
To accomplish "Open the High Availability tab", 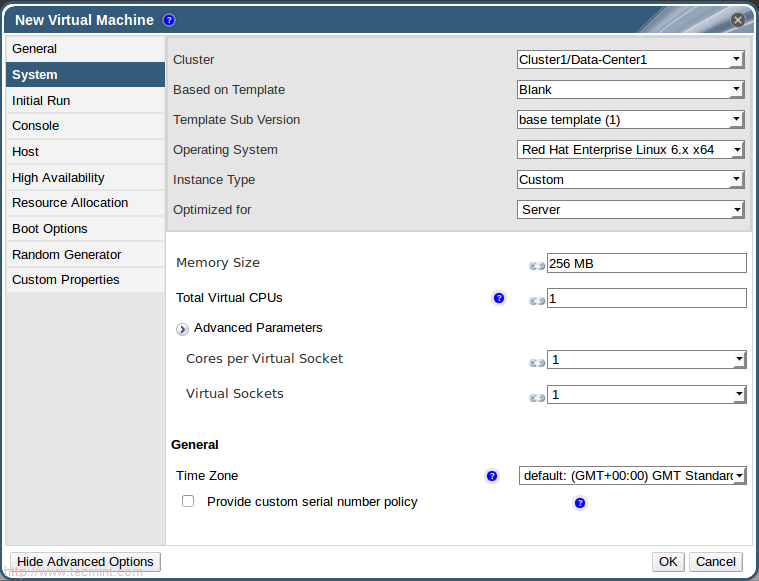I will [58, 178].
